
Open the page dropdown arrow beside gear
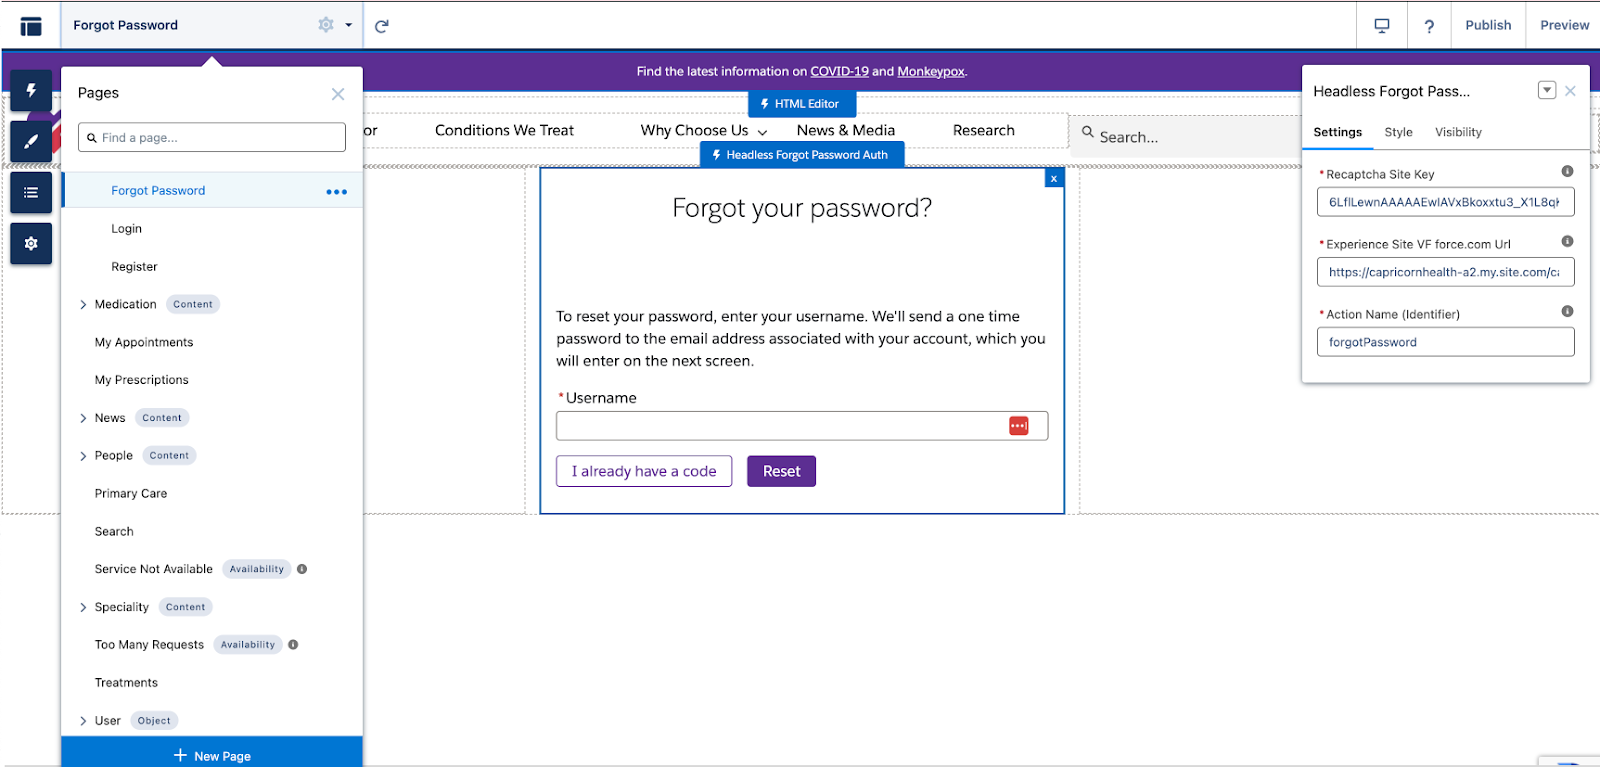point(348,25)
